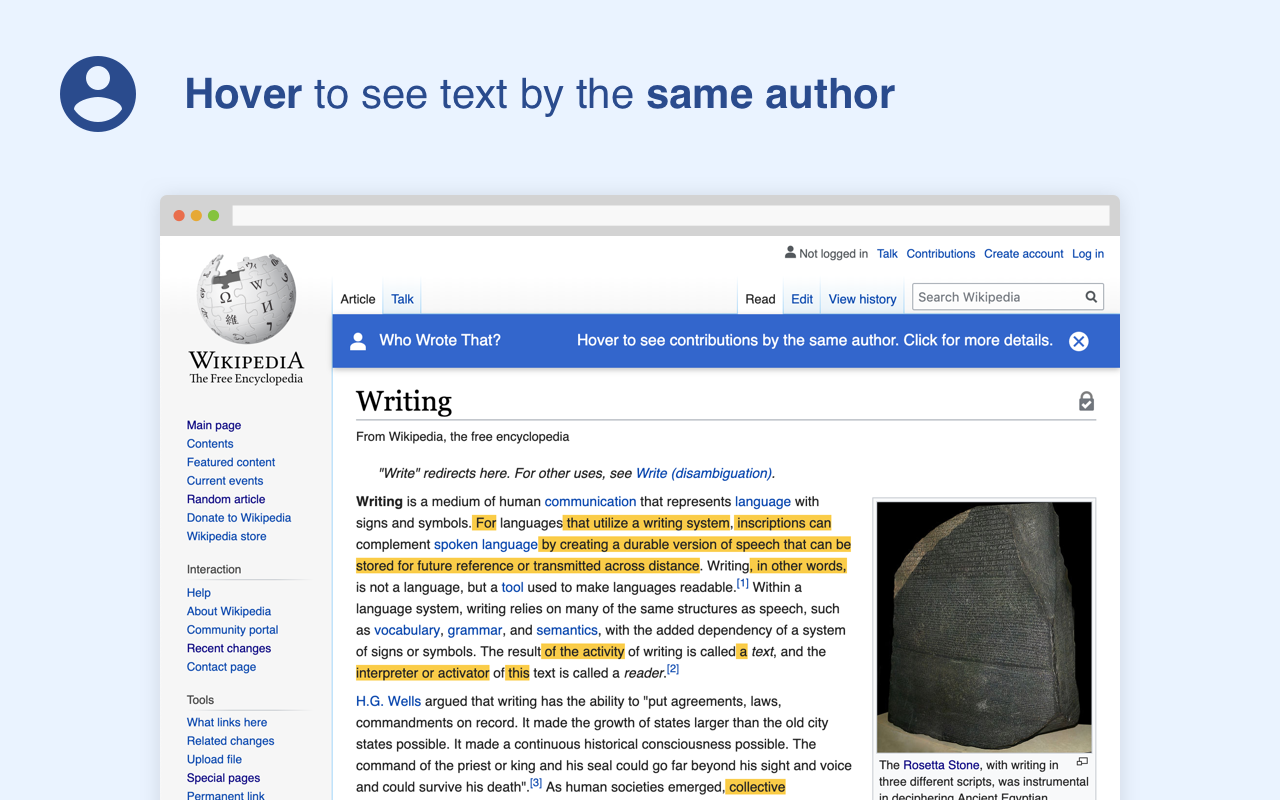The image size is (1280, 800).
Task: Open the Rosetta Stone article link in caption
Action: coord(940,765)
